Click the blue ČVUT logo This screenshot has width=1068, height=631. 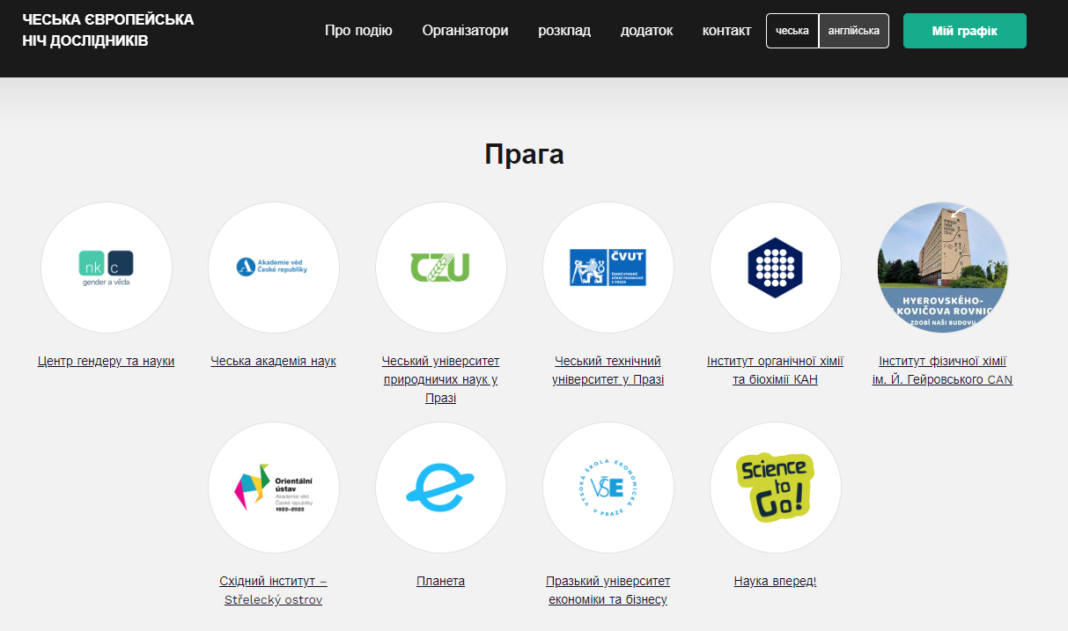pyautogui.click(x=608, y=267)
